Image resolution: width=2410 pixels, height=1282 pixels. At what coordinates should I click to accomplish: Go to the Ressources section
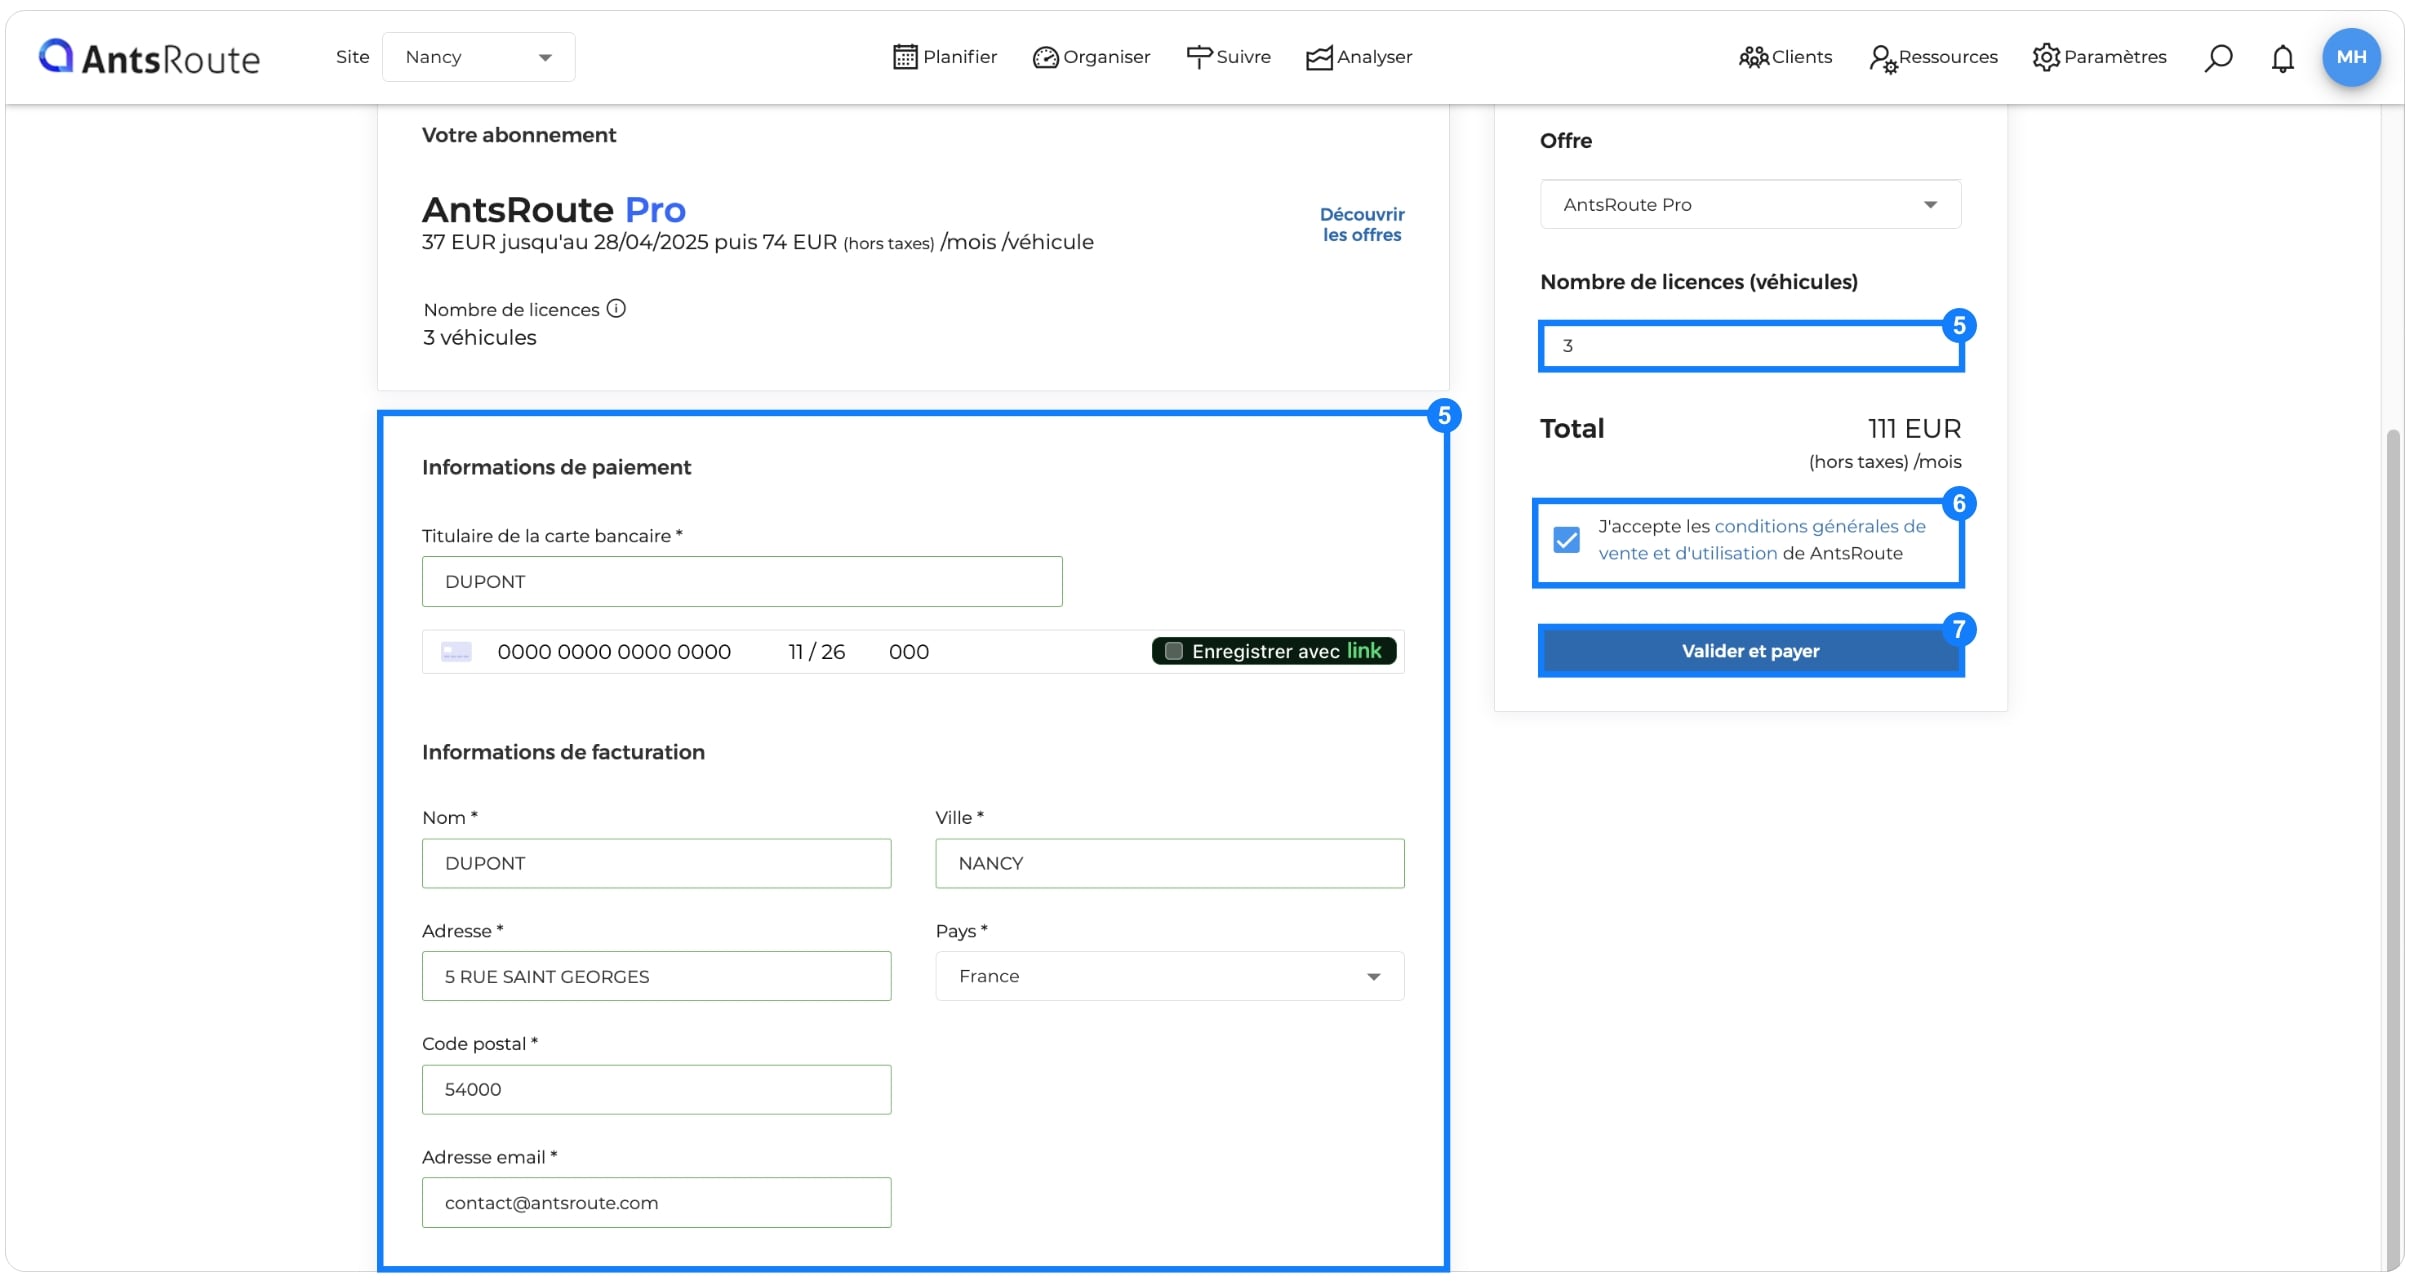click(x=1933, y=58)
